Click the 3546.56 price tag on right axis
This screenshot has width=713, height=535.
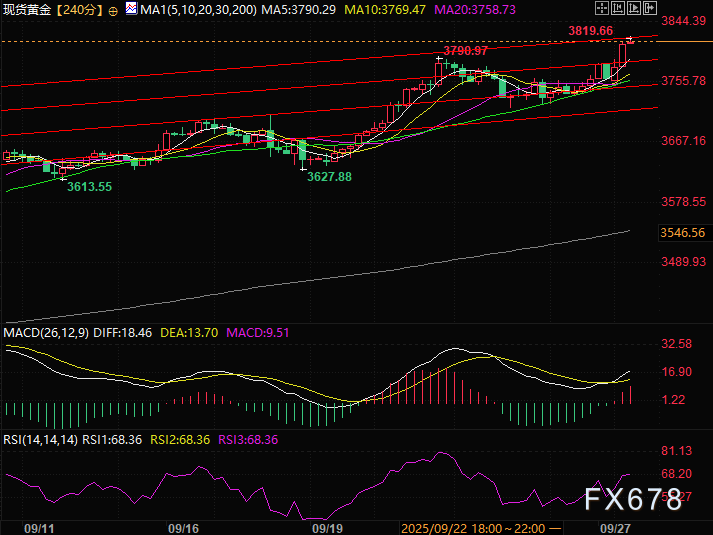click(683, 233)
